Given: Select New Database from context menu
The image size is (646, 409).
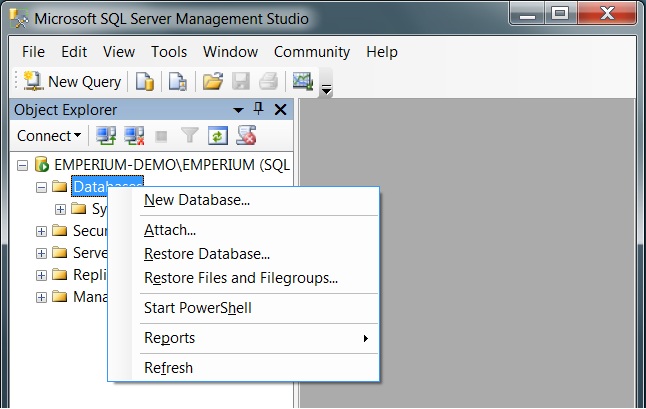Looking at the screenshot, I should tap(197, 200).
